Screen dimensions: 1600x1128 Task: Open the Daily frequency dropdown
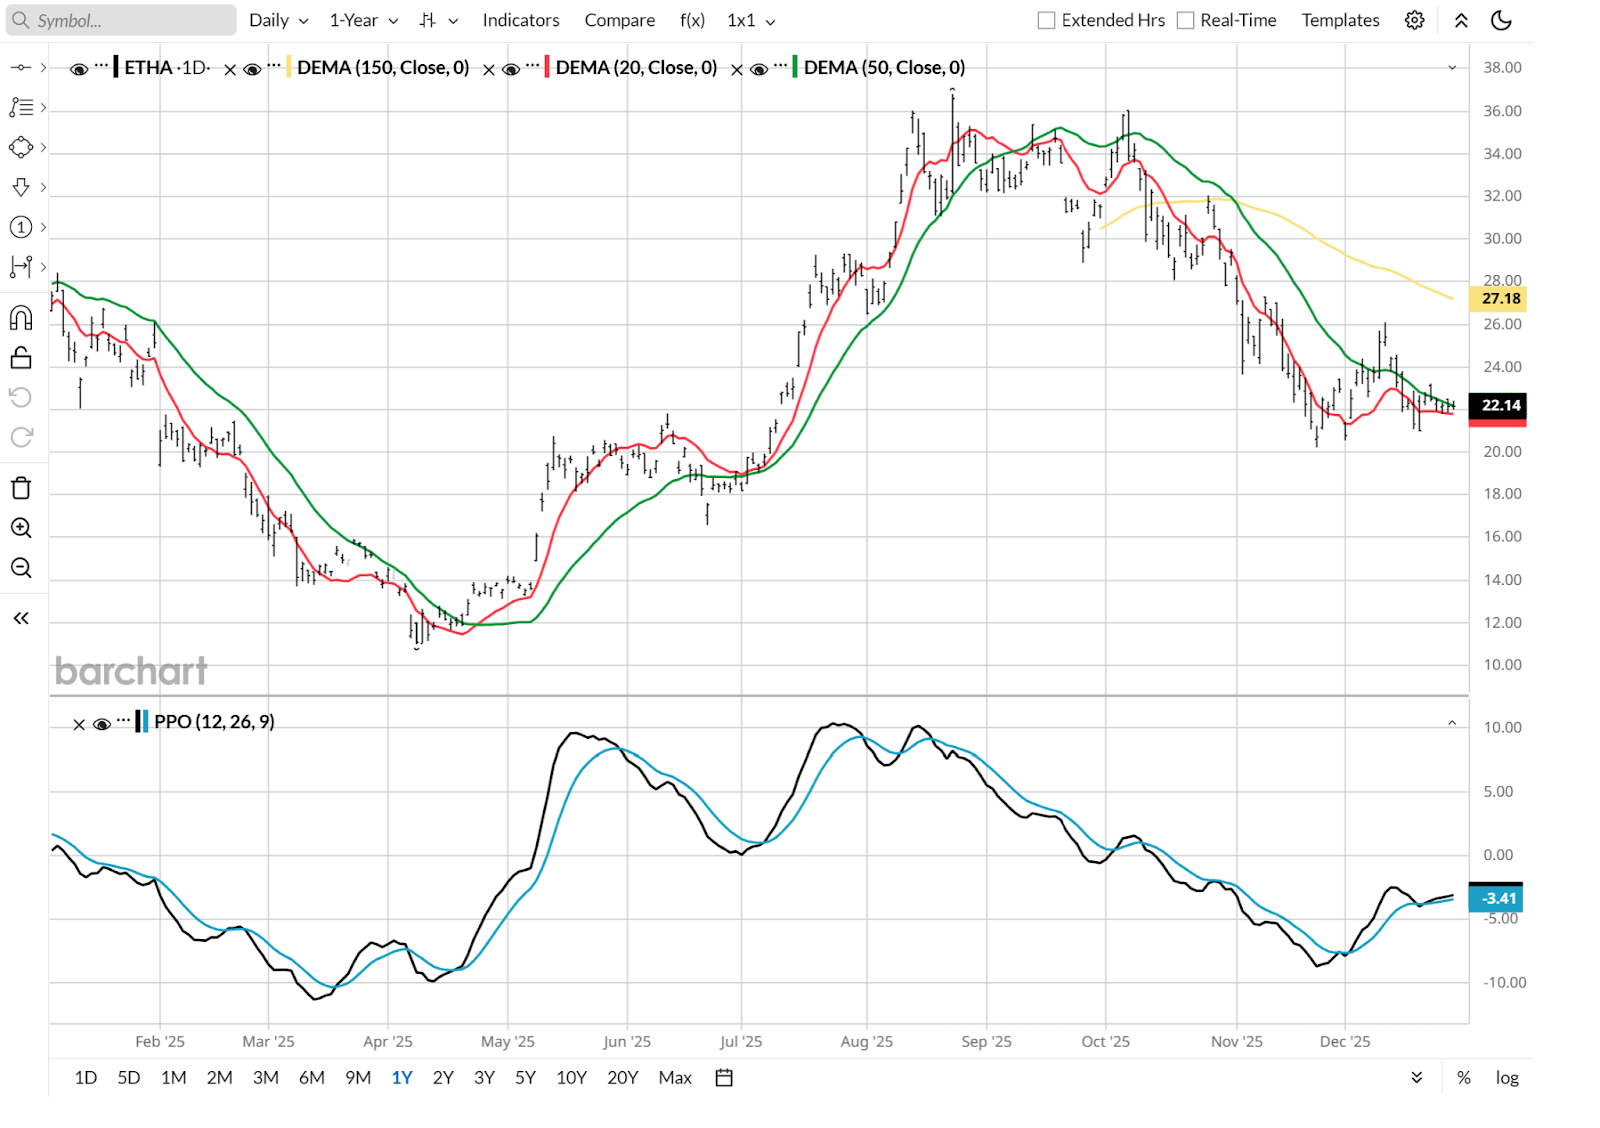click(278, 20)
